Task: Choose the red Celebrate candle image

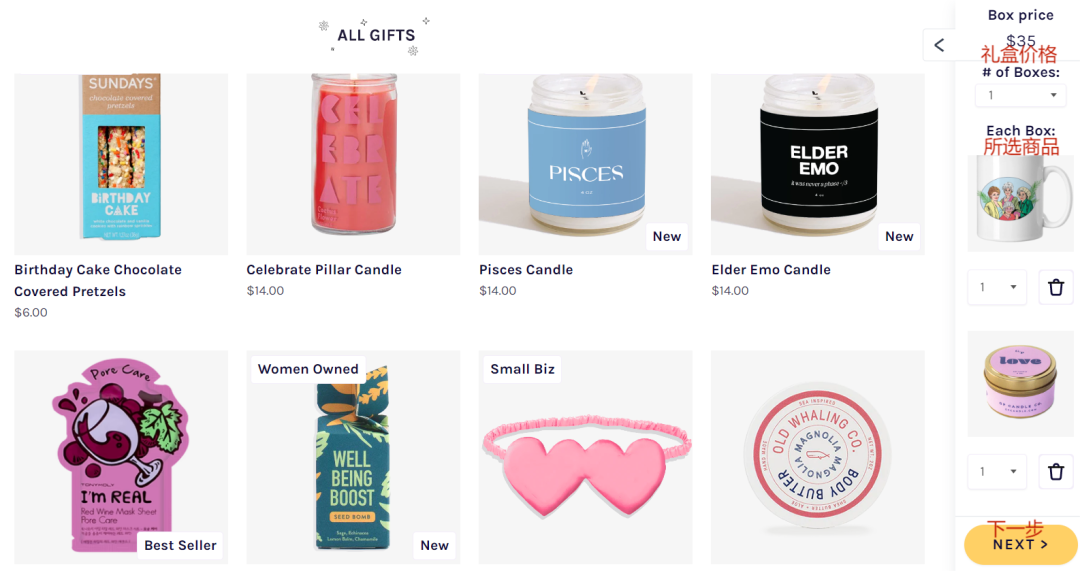Action: pyautogui.click(x=353, y=164)
